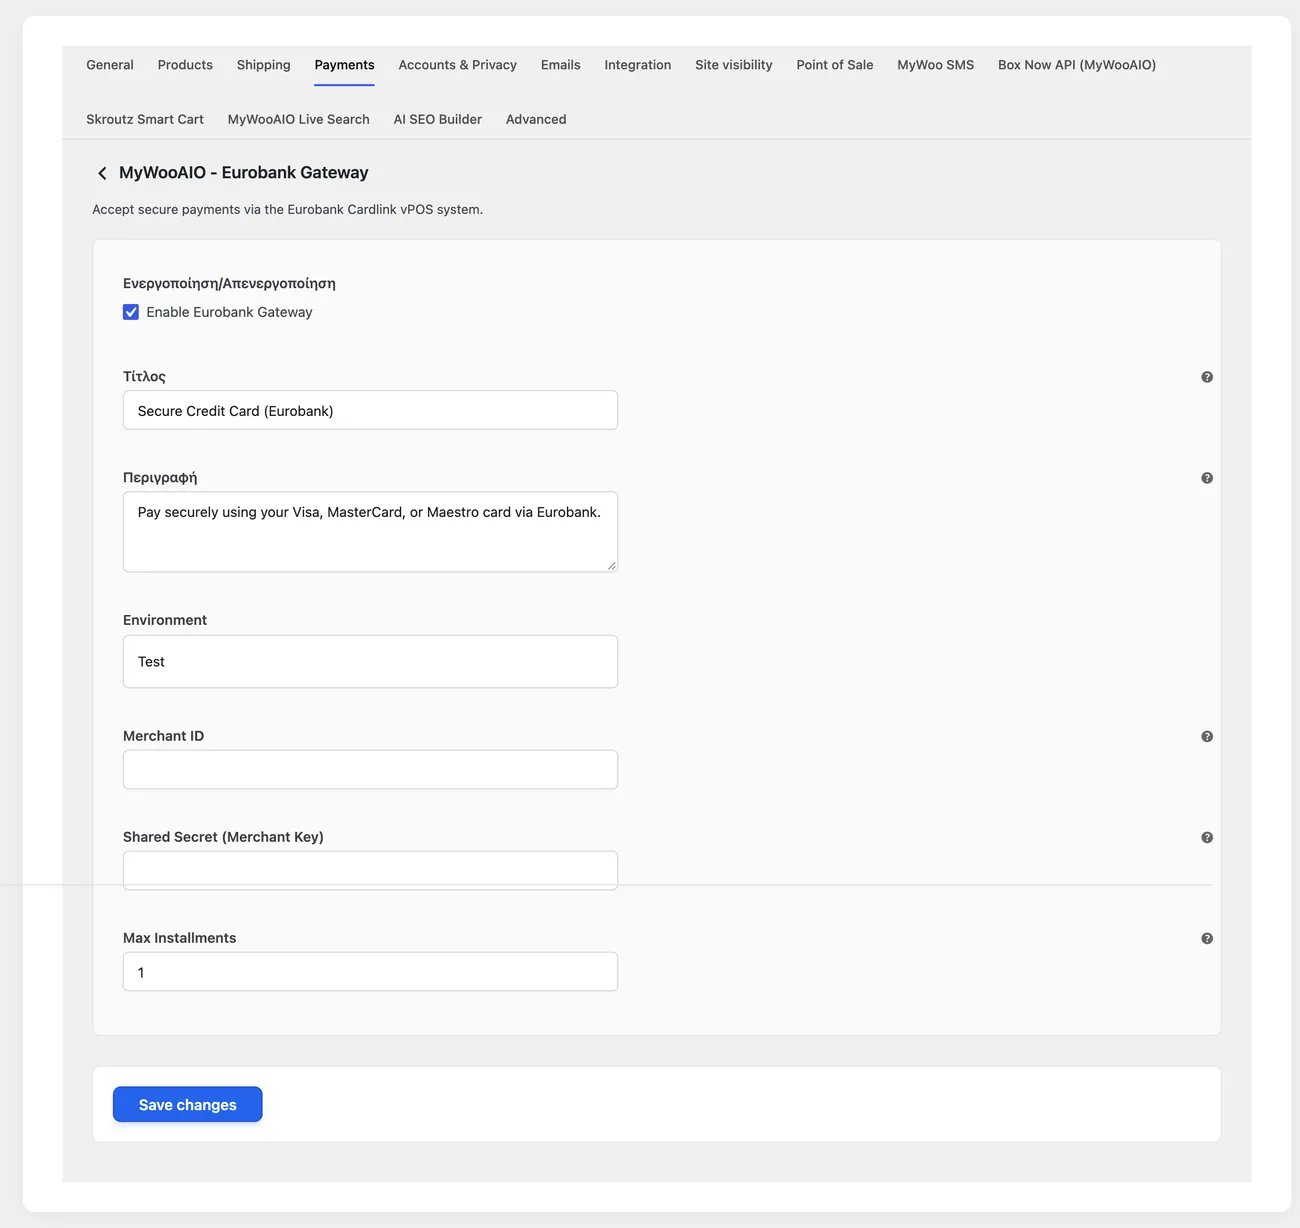The height and width of the screenshot is (1228, 1300).
Task: Go to Point of Sale tab
Action: (x=835, y=65)
